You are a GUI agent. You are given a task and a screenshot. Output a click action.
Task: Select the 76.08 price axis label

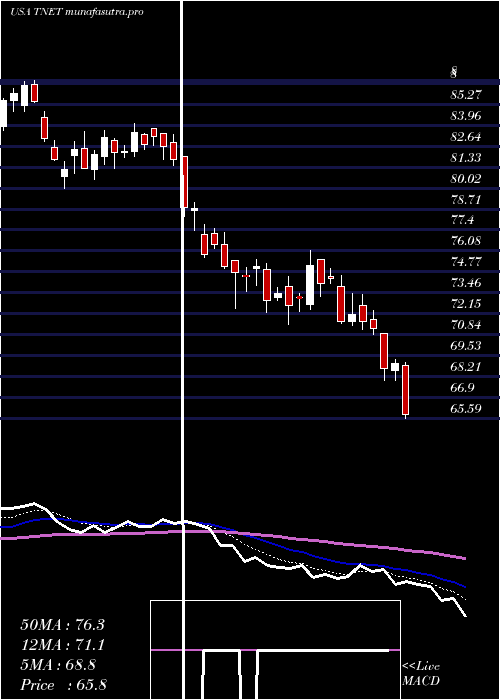tap(466, 241)
